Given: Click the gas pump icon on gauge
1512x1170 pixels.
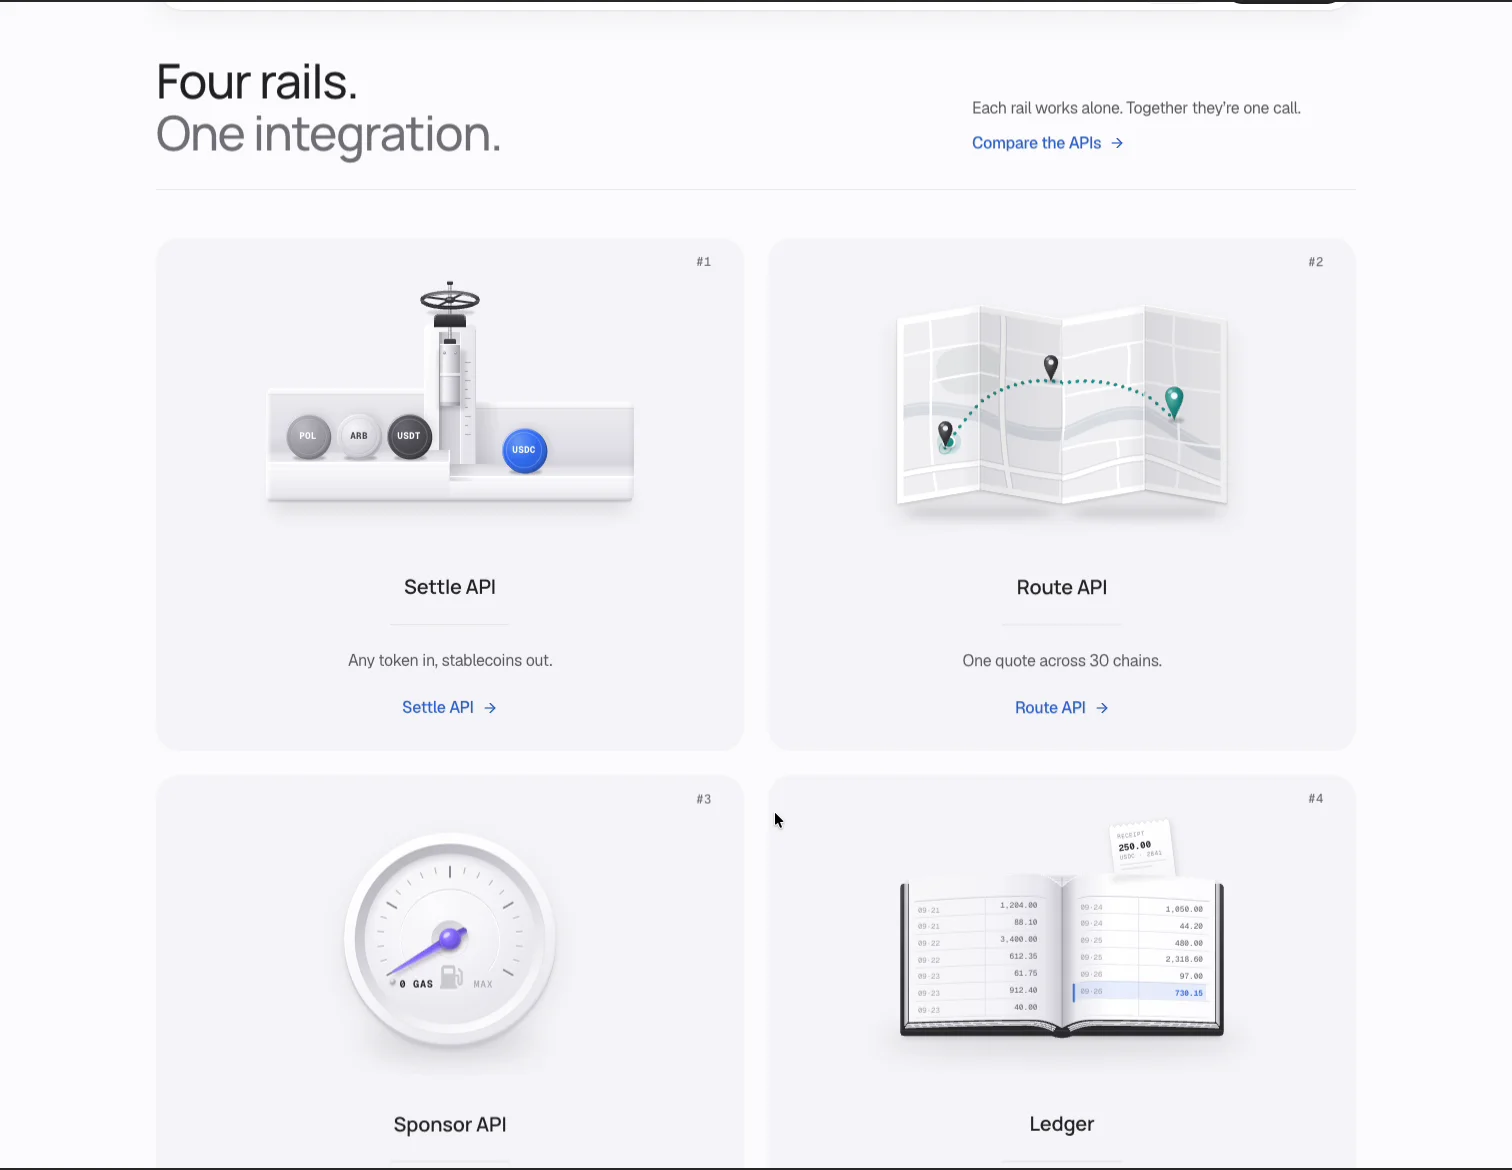Looking at the screenshot, I should [452, 976].
